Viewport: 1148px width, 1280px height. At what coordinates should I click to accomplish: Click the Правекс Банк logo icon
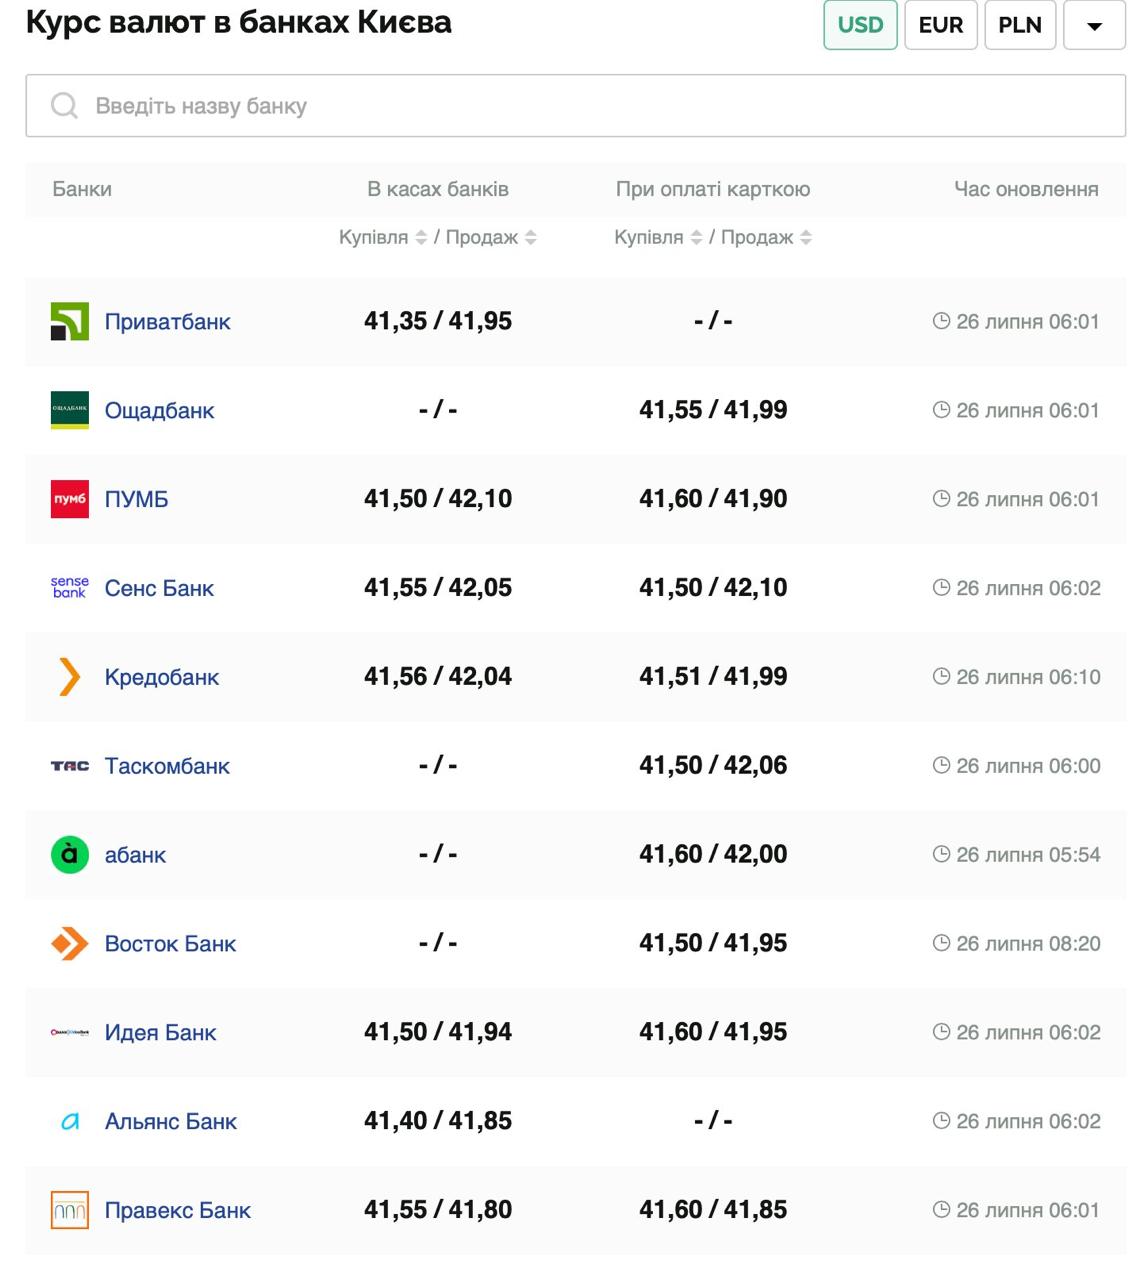[x=70, y=1210]
